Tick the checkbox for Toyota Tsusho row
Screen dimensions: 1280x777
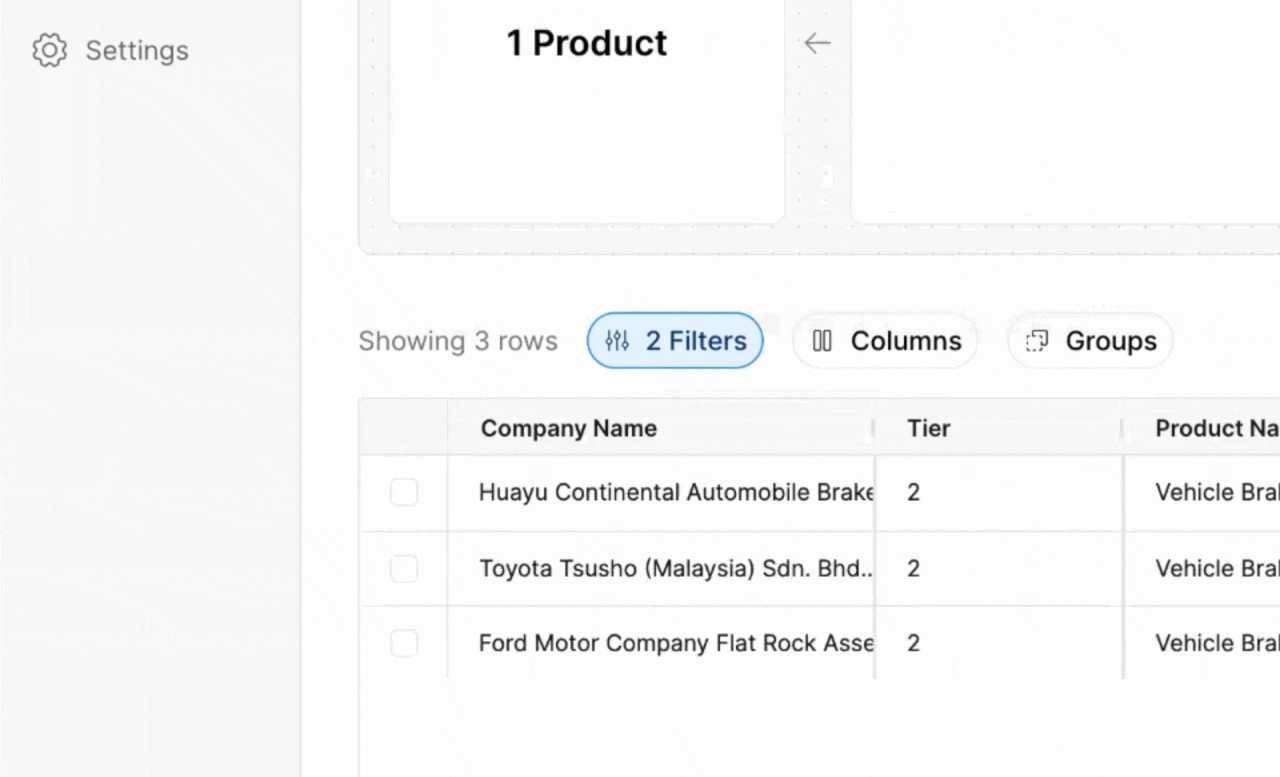click(x=404, y=568)
